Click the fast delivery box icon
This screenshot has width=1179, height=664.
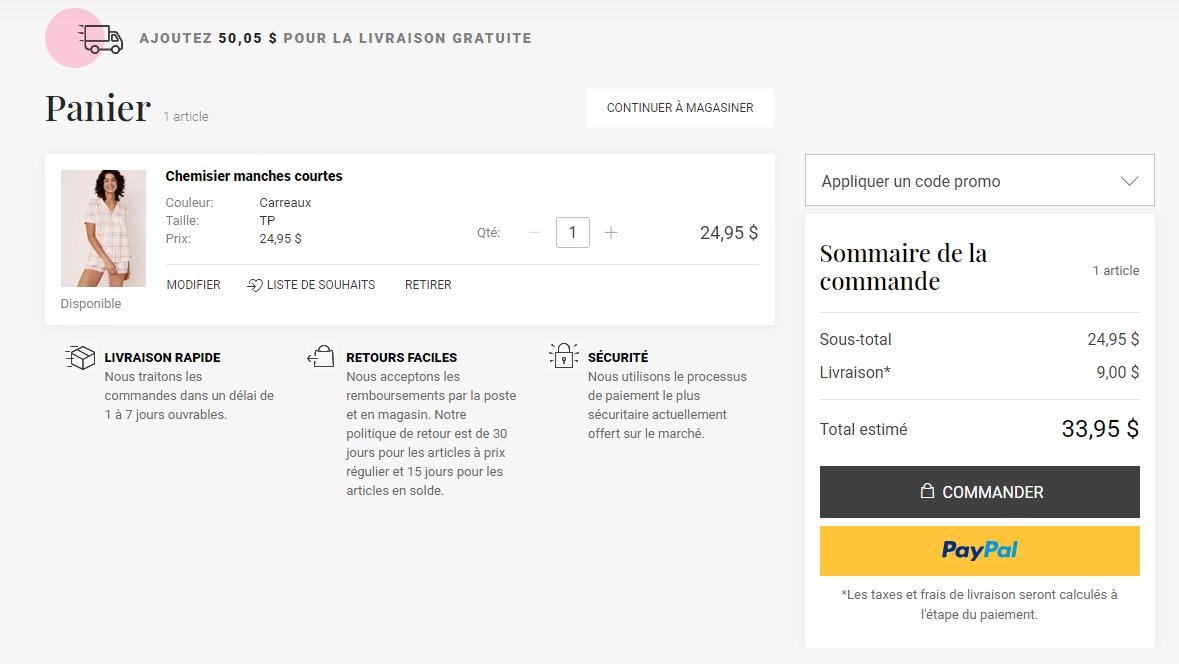tap(80, 357)
